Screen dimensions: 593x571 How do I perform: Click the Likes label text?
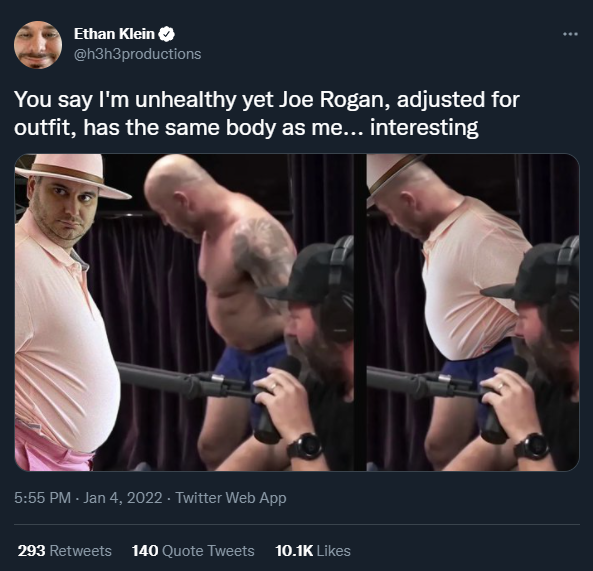point(334,551)
